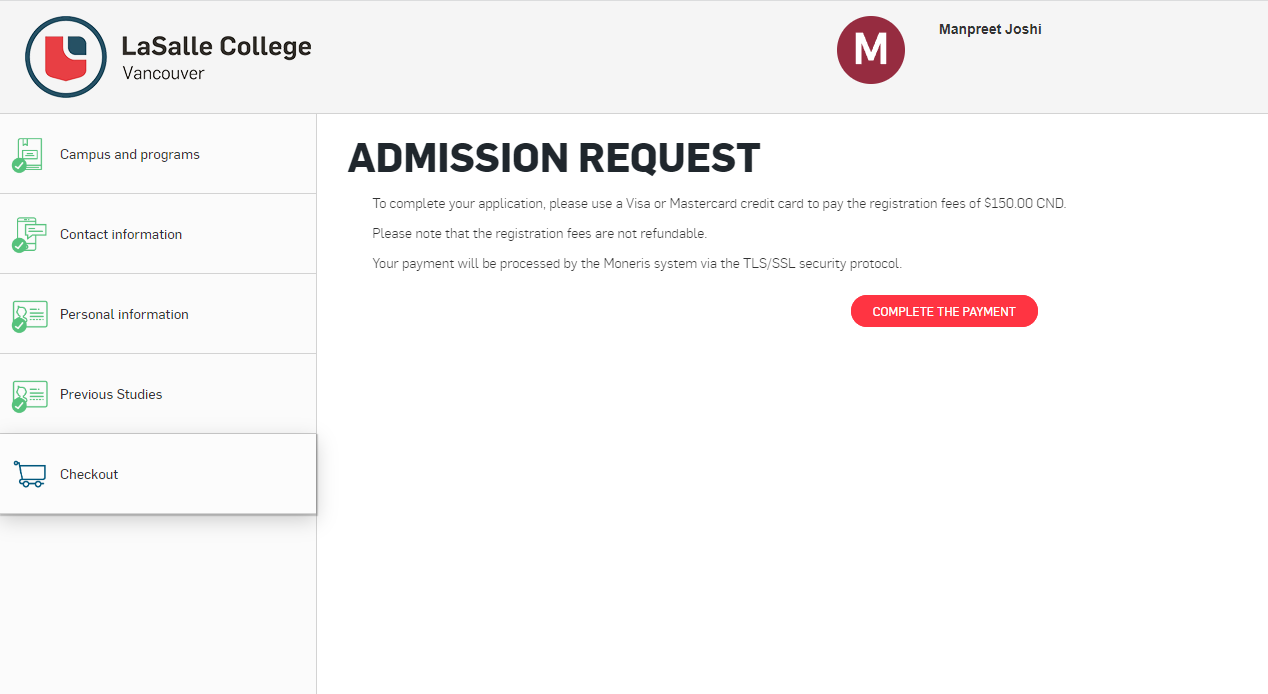
Task: Go to Campus and programs step
Action: pos(158,154)
